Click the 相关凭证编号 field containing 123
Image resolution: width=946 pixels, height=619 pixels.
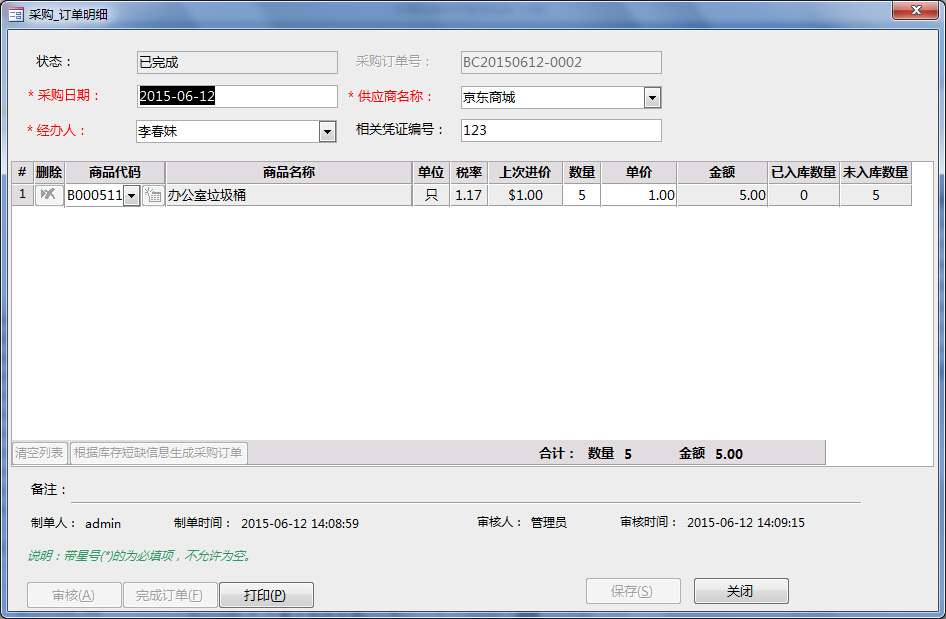pos(561,130)
